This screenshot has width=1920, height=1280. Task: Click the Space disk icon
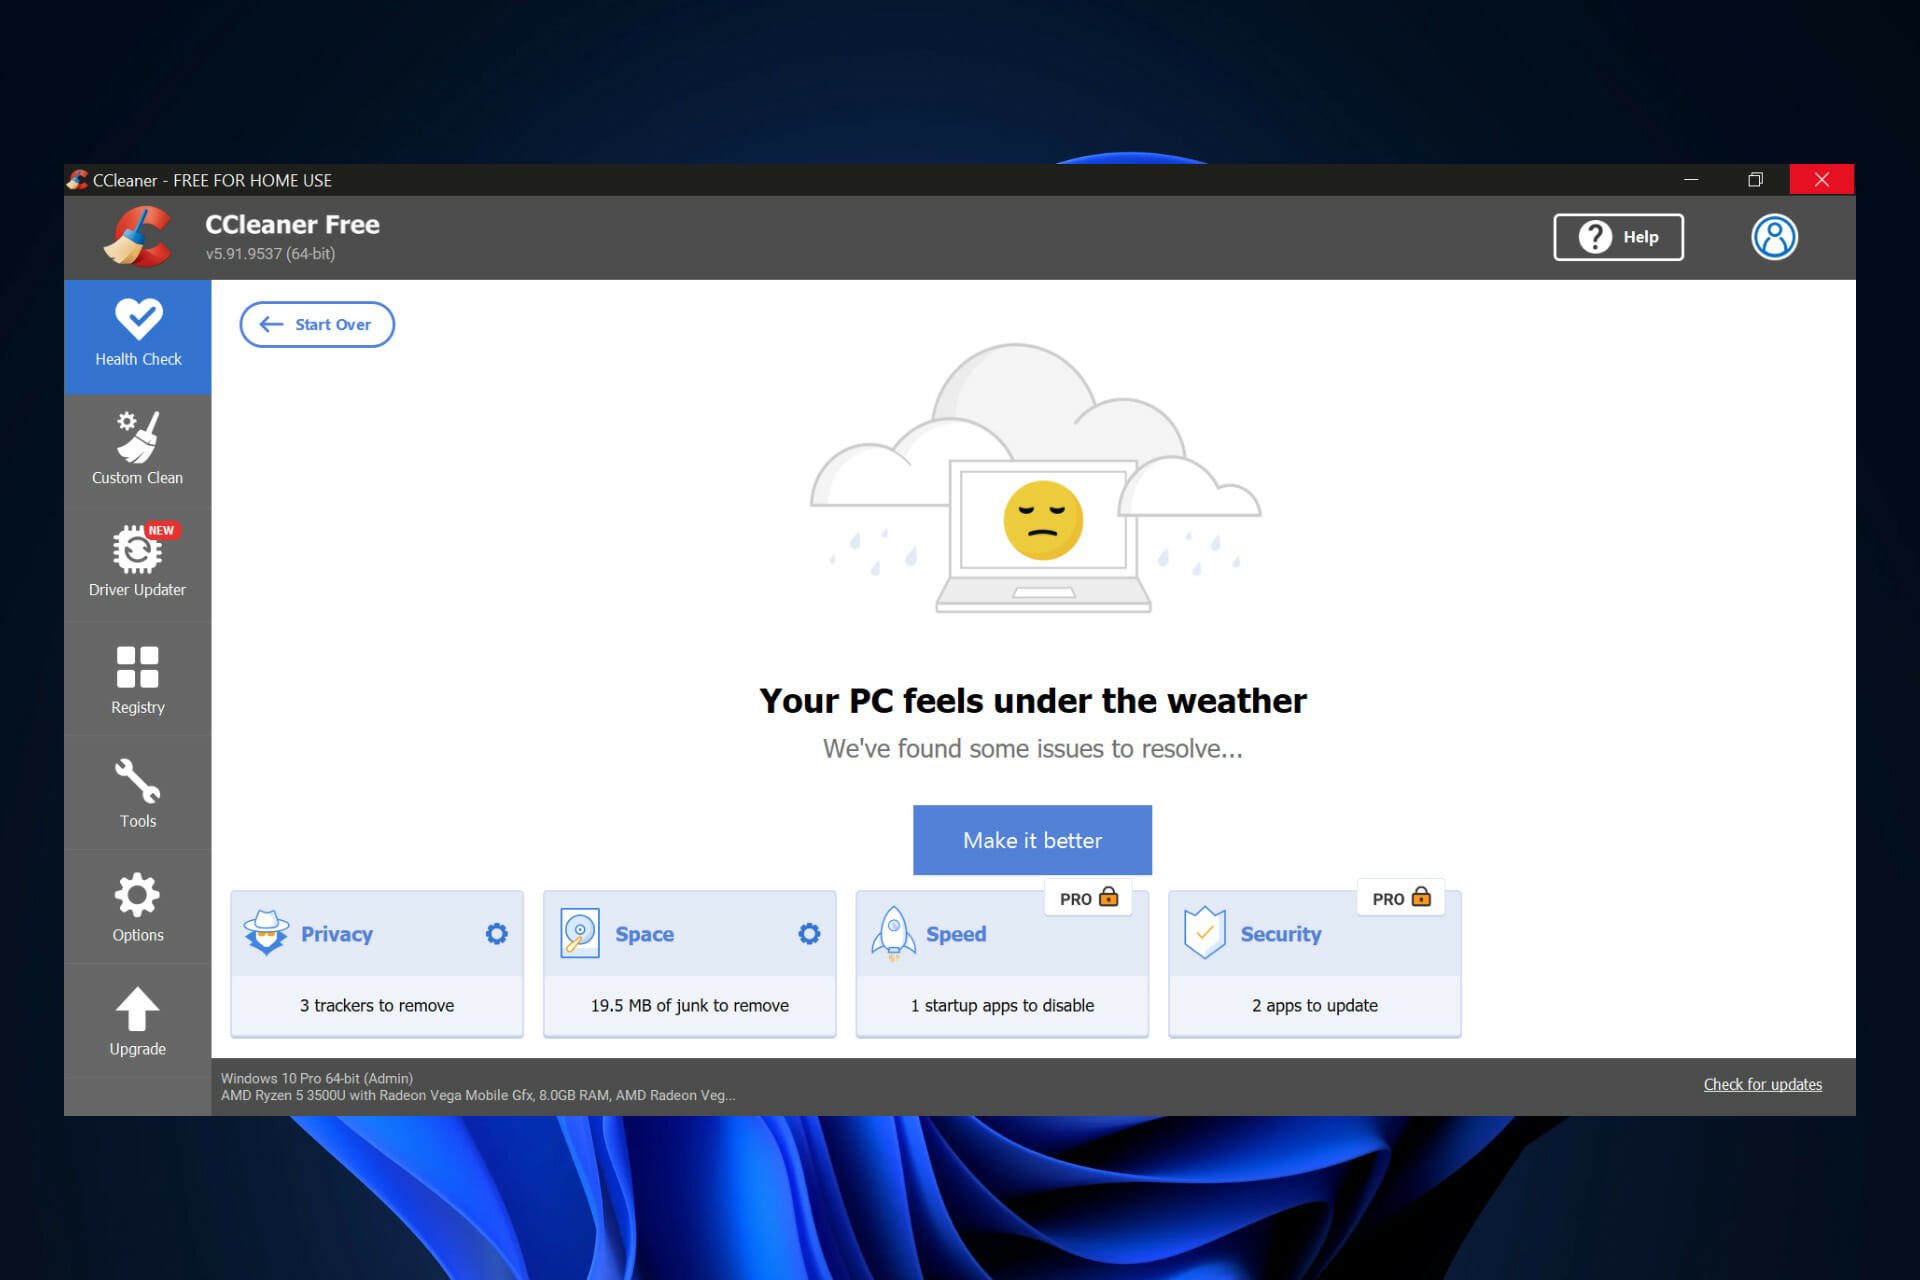(x=580, y=933)
